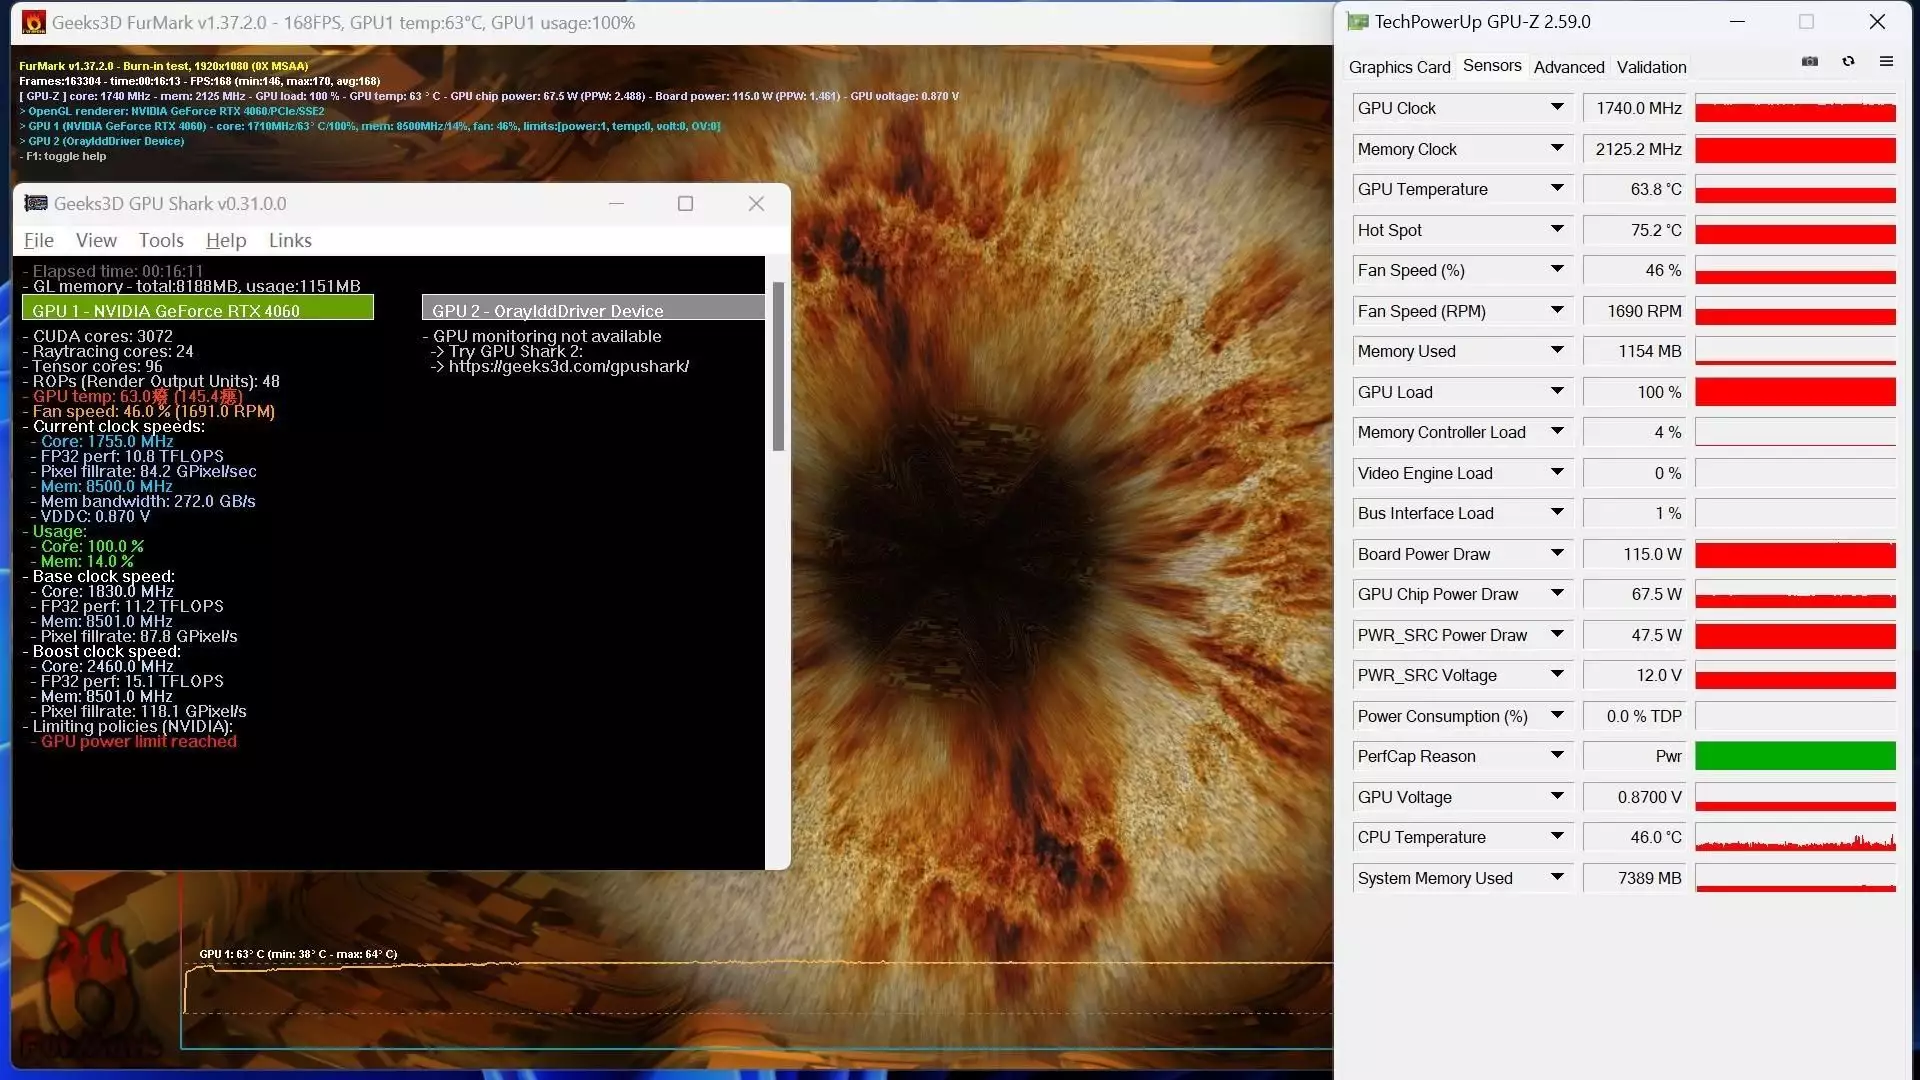
Task: Open the Memory Used sensor dropdown
Action: point(1557,350)
